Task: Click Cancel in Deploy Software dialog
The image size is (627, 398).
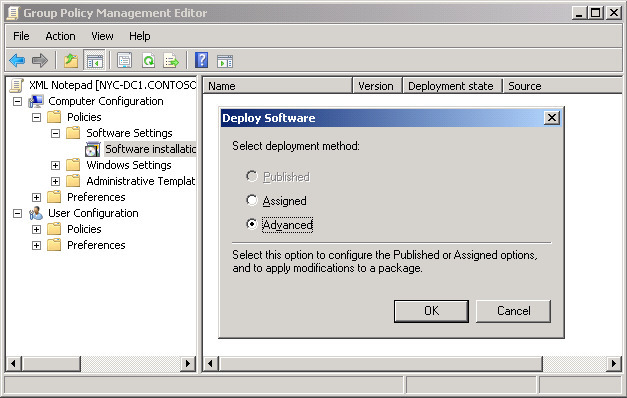Action: tap(513, 311)
